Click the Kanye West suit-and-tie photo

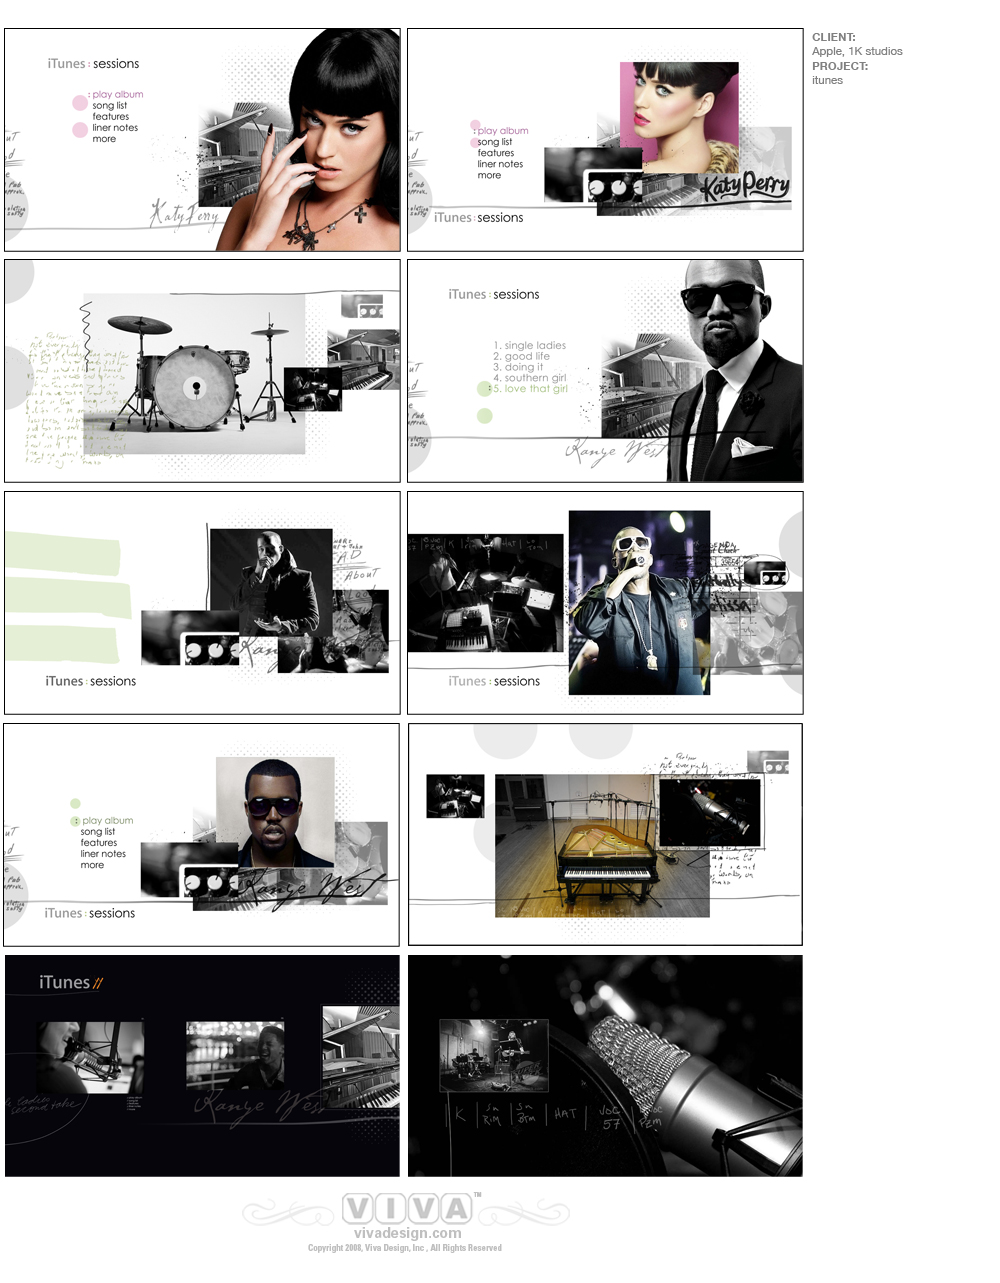(x=735, y=371)
